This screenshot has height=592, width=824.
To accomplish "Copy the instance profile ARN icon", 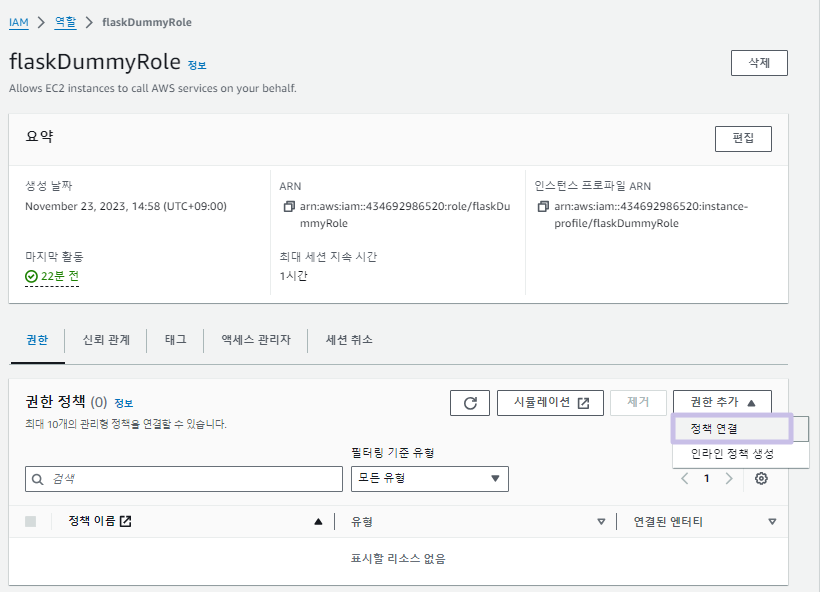I will point(543,206).
